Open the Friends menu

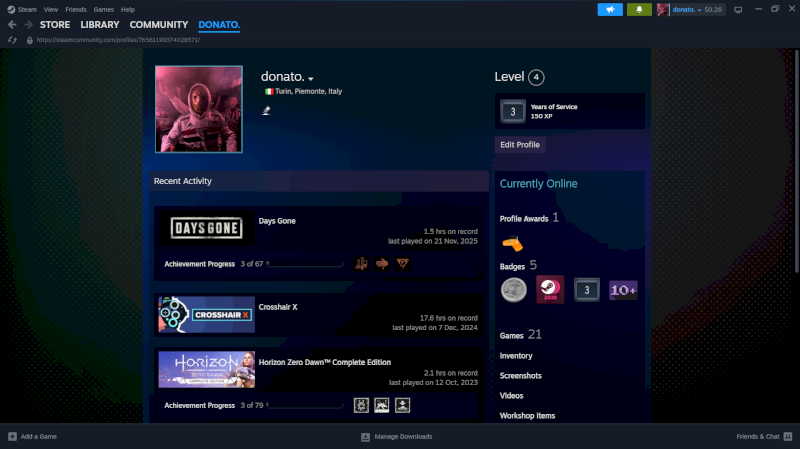pyautogui.click(x=76, y=9)
